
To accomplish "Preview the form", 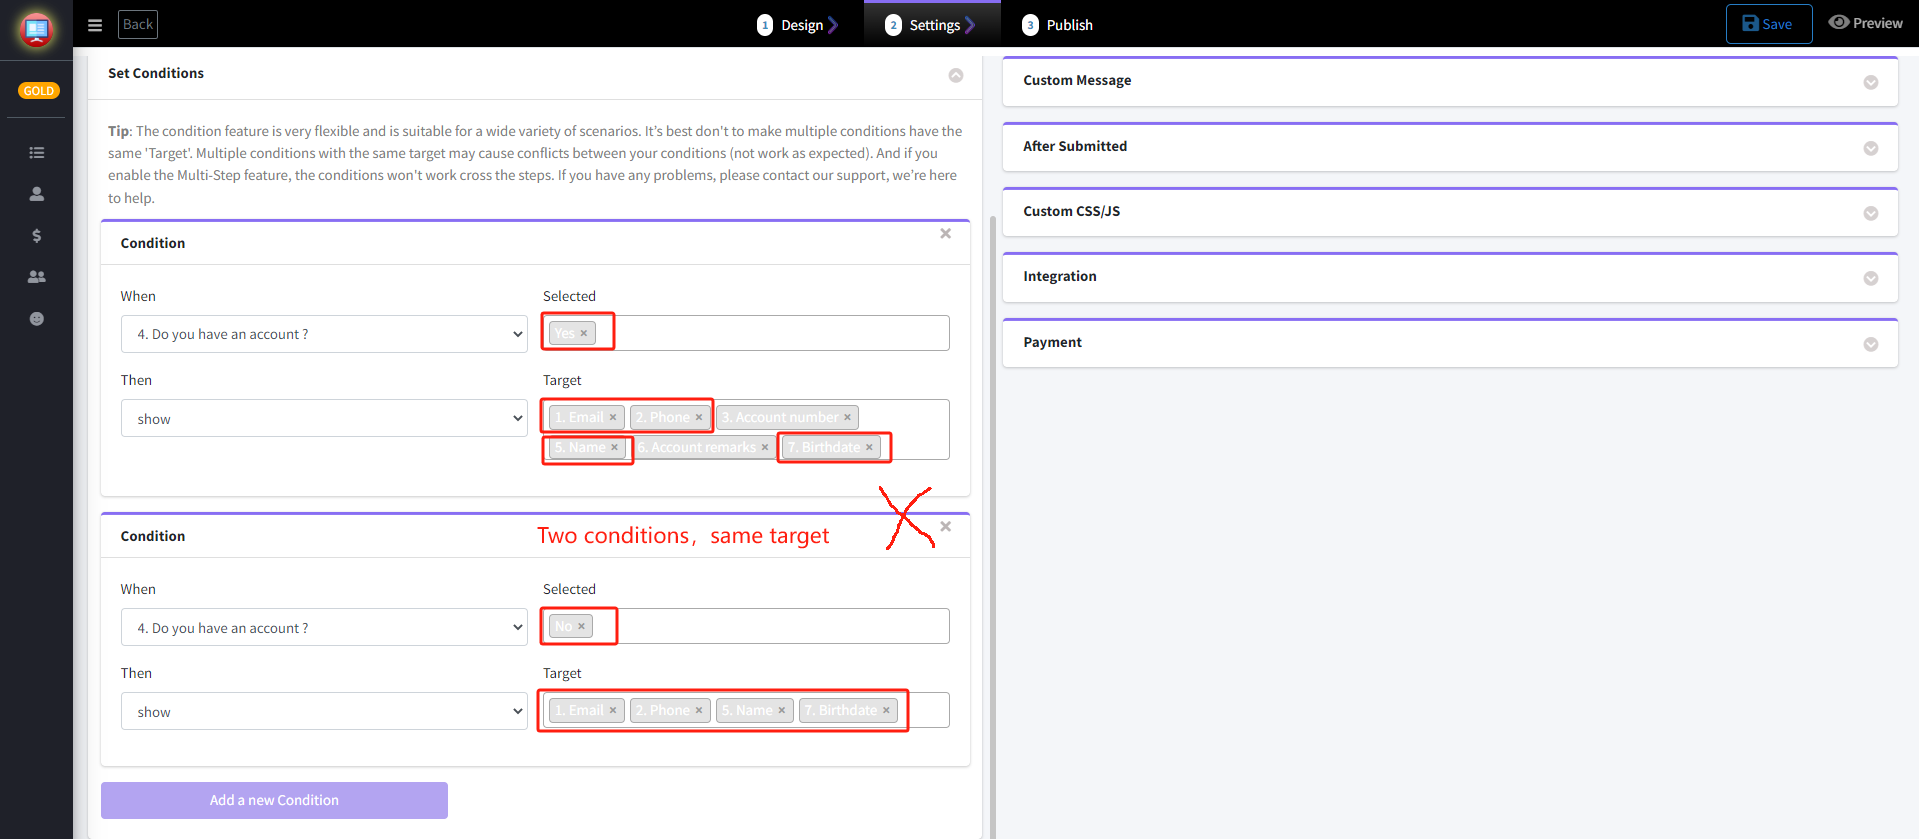I will (1865, 23).
